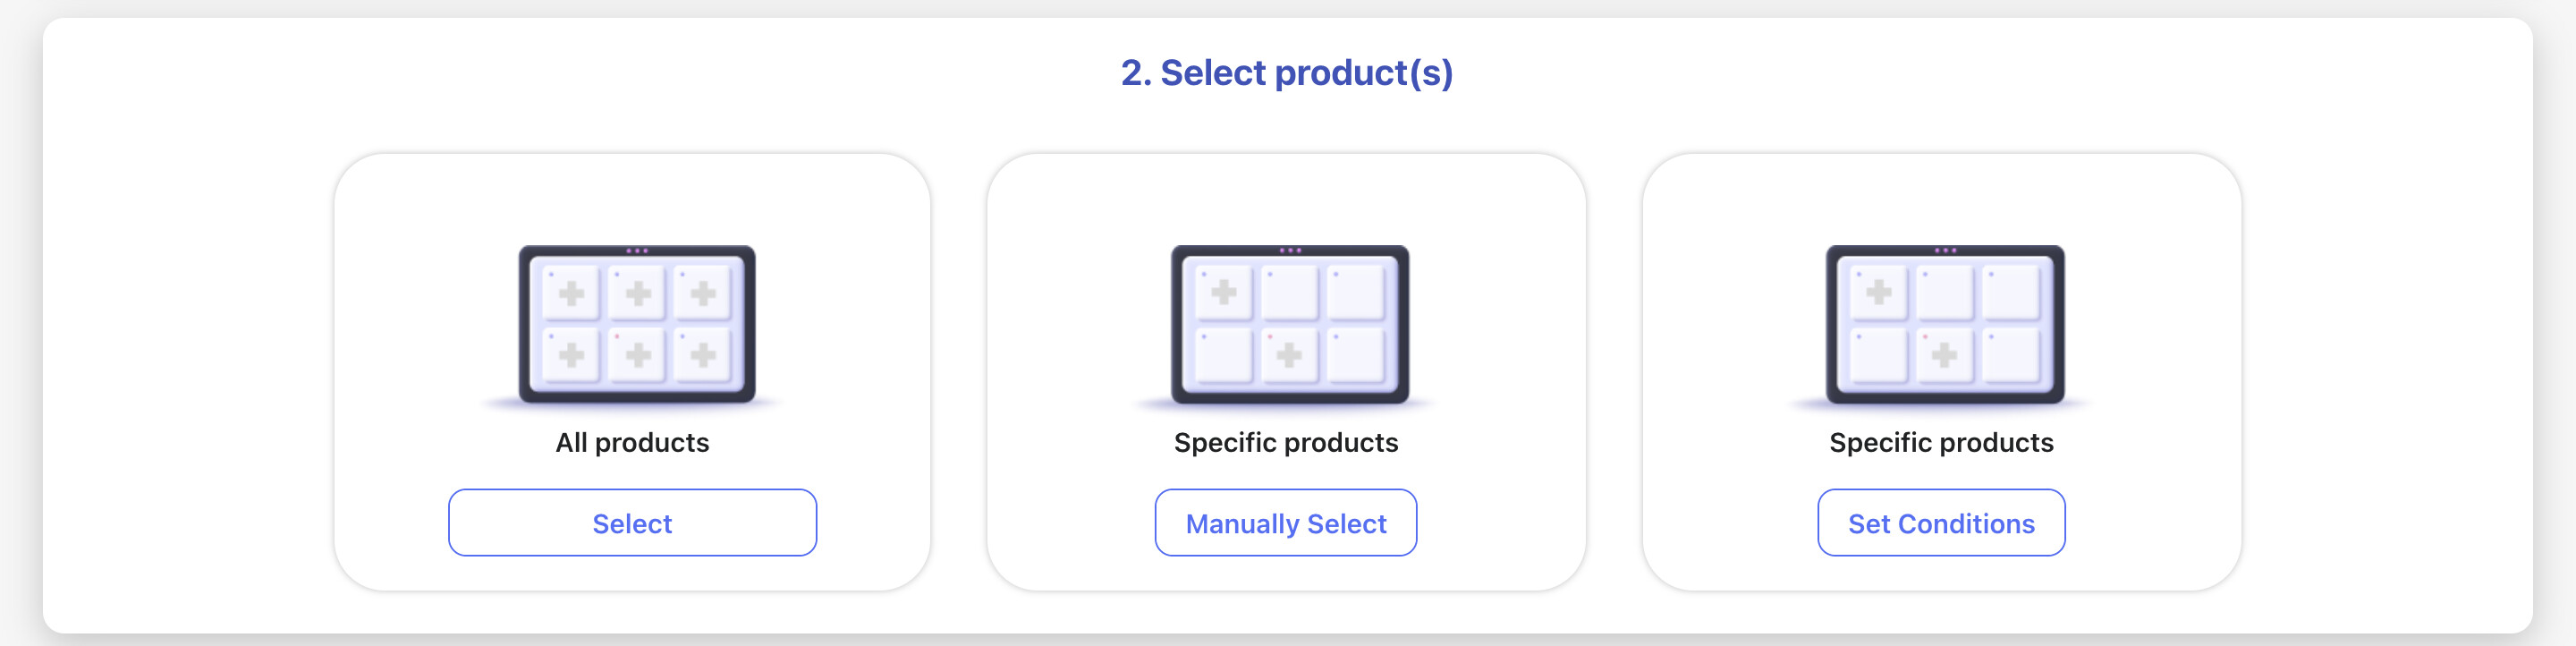Click empty bottom-left tile above Set Conditions

pos(1878,355)
